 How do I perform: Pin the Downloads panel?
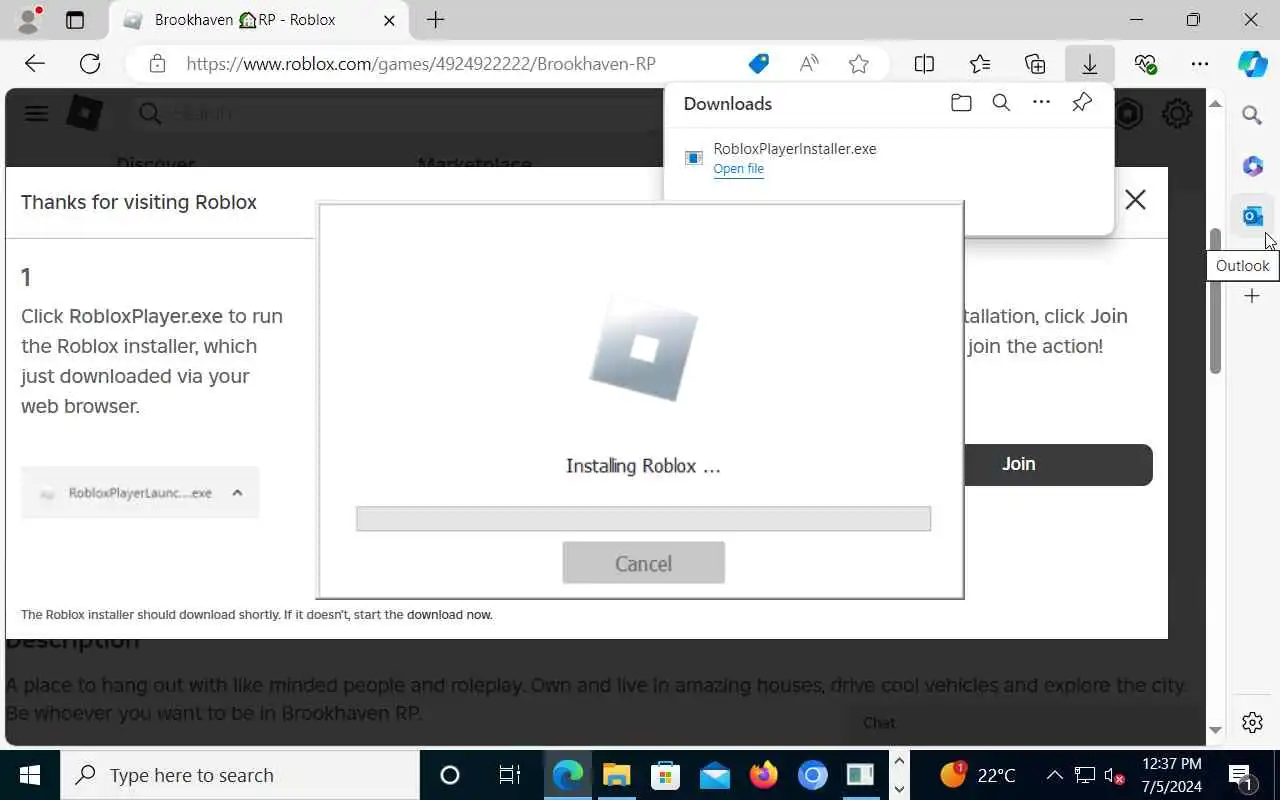click(x=1081, y=103)
